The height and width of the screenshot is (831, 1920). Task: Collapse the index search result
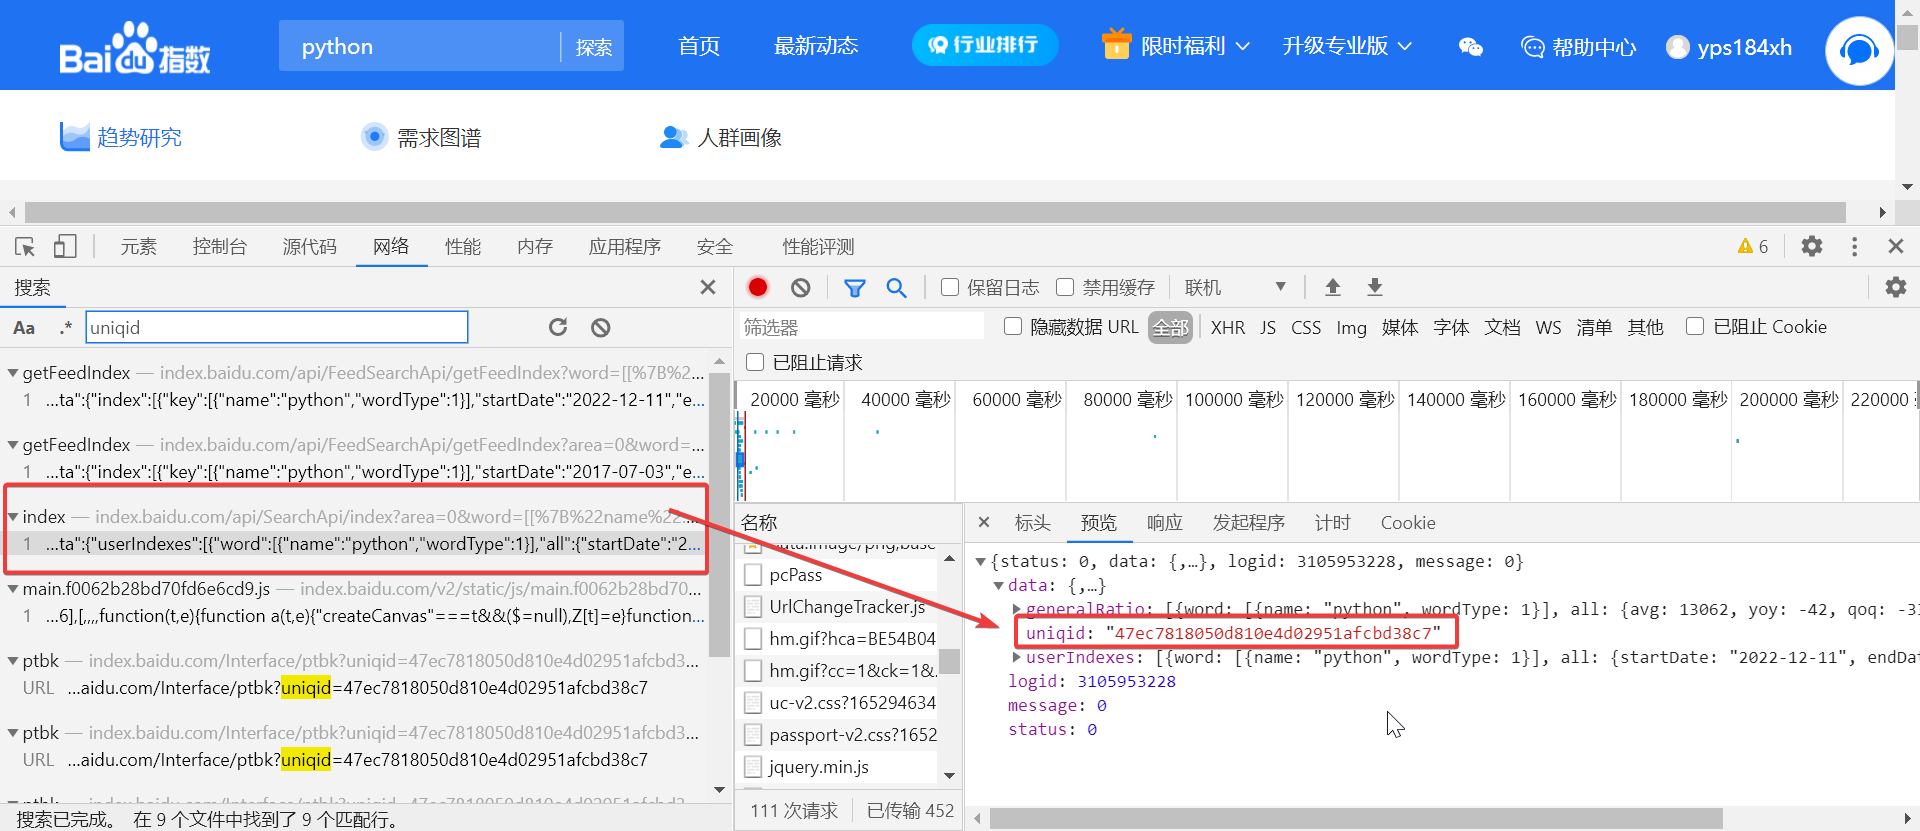coord(13,517)
